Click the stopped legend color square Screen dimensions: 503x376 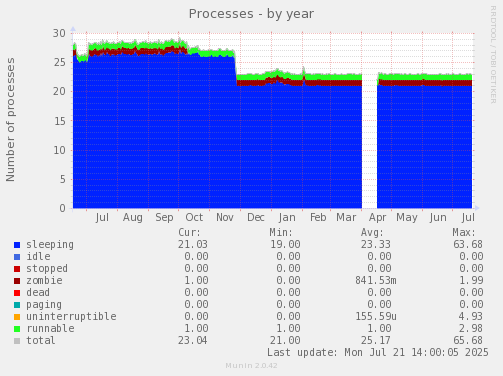17,269
